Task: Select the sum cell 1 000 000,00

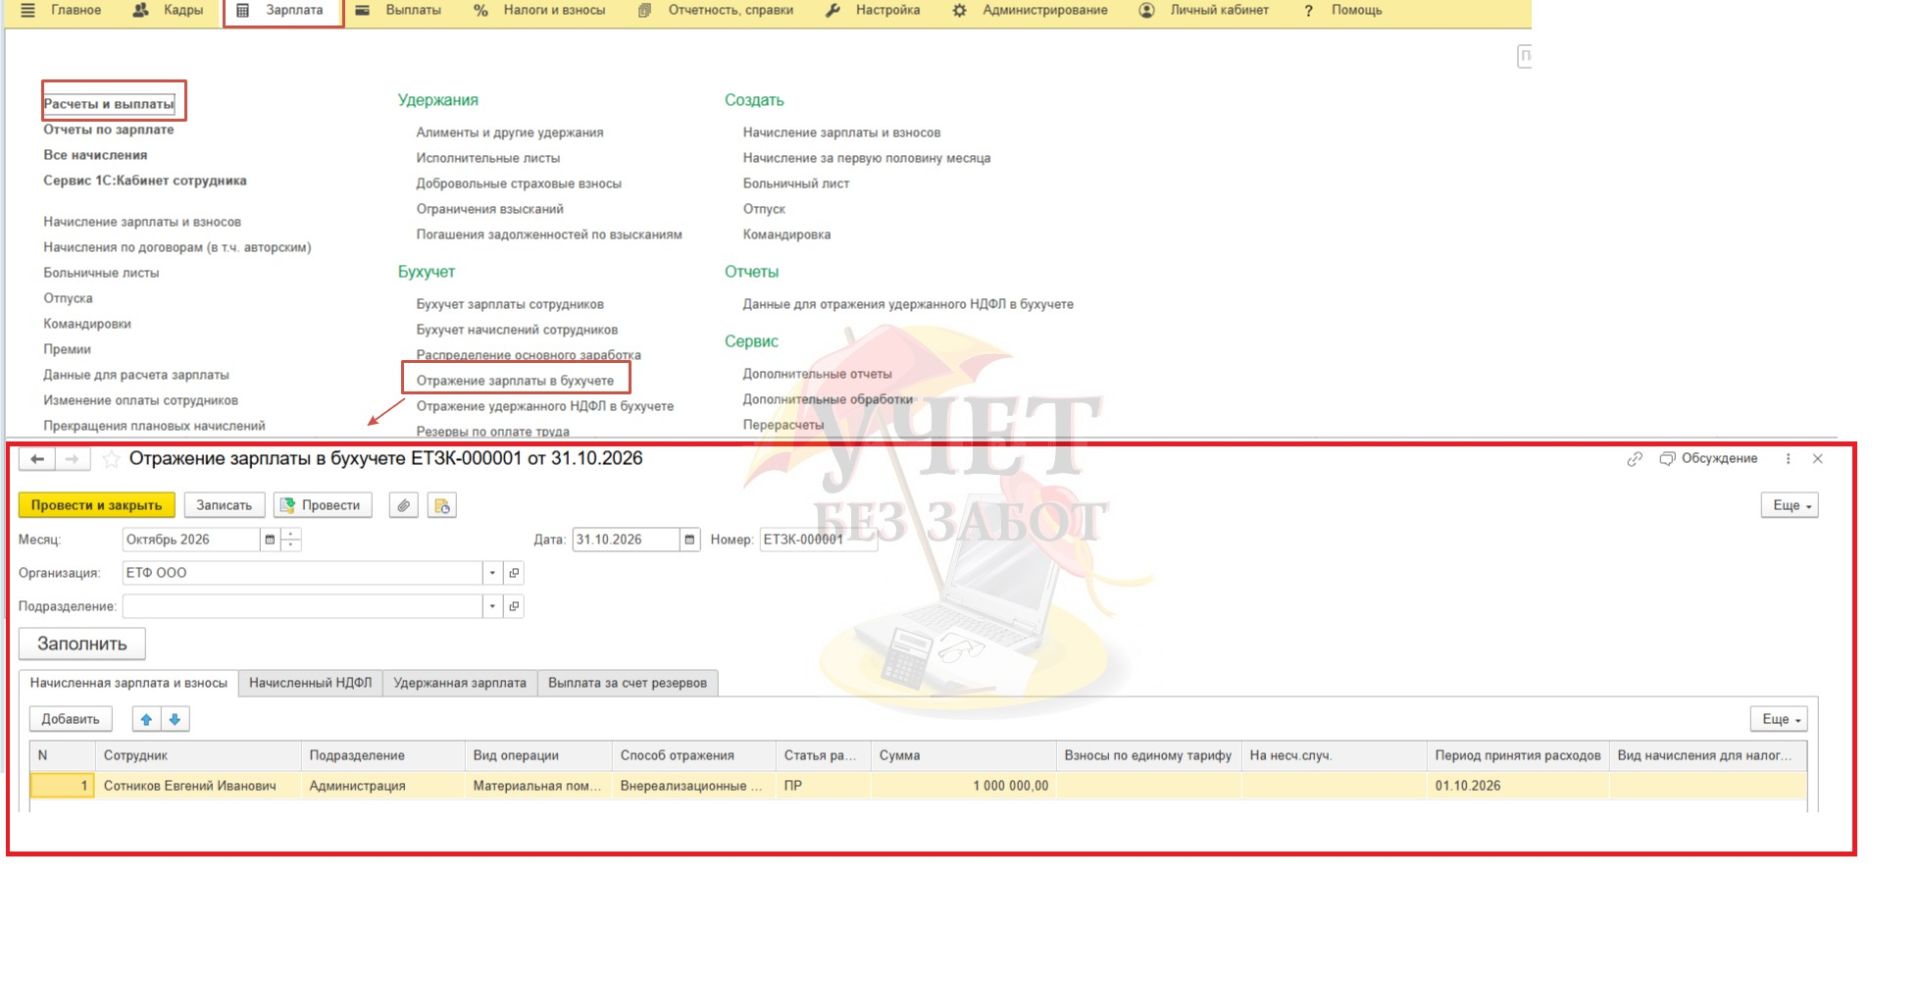Action: point(963,786)
